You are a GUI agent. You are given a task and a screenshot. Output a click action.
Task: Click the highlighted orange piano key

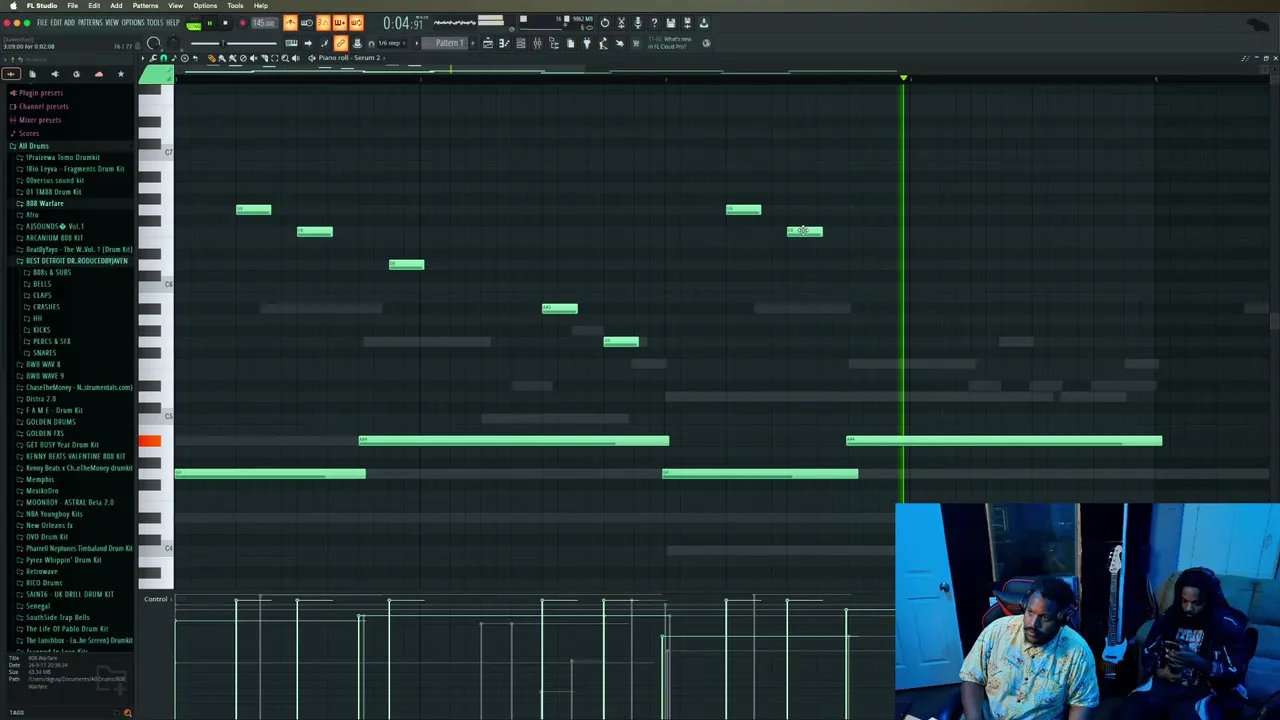point(149,441)
